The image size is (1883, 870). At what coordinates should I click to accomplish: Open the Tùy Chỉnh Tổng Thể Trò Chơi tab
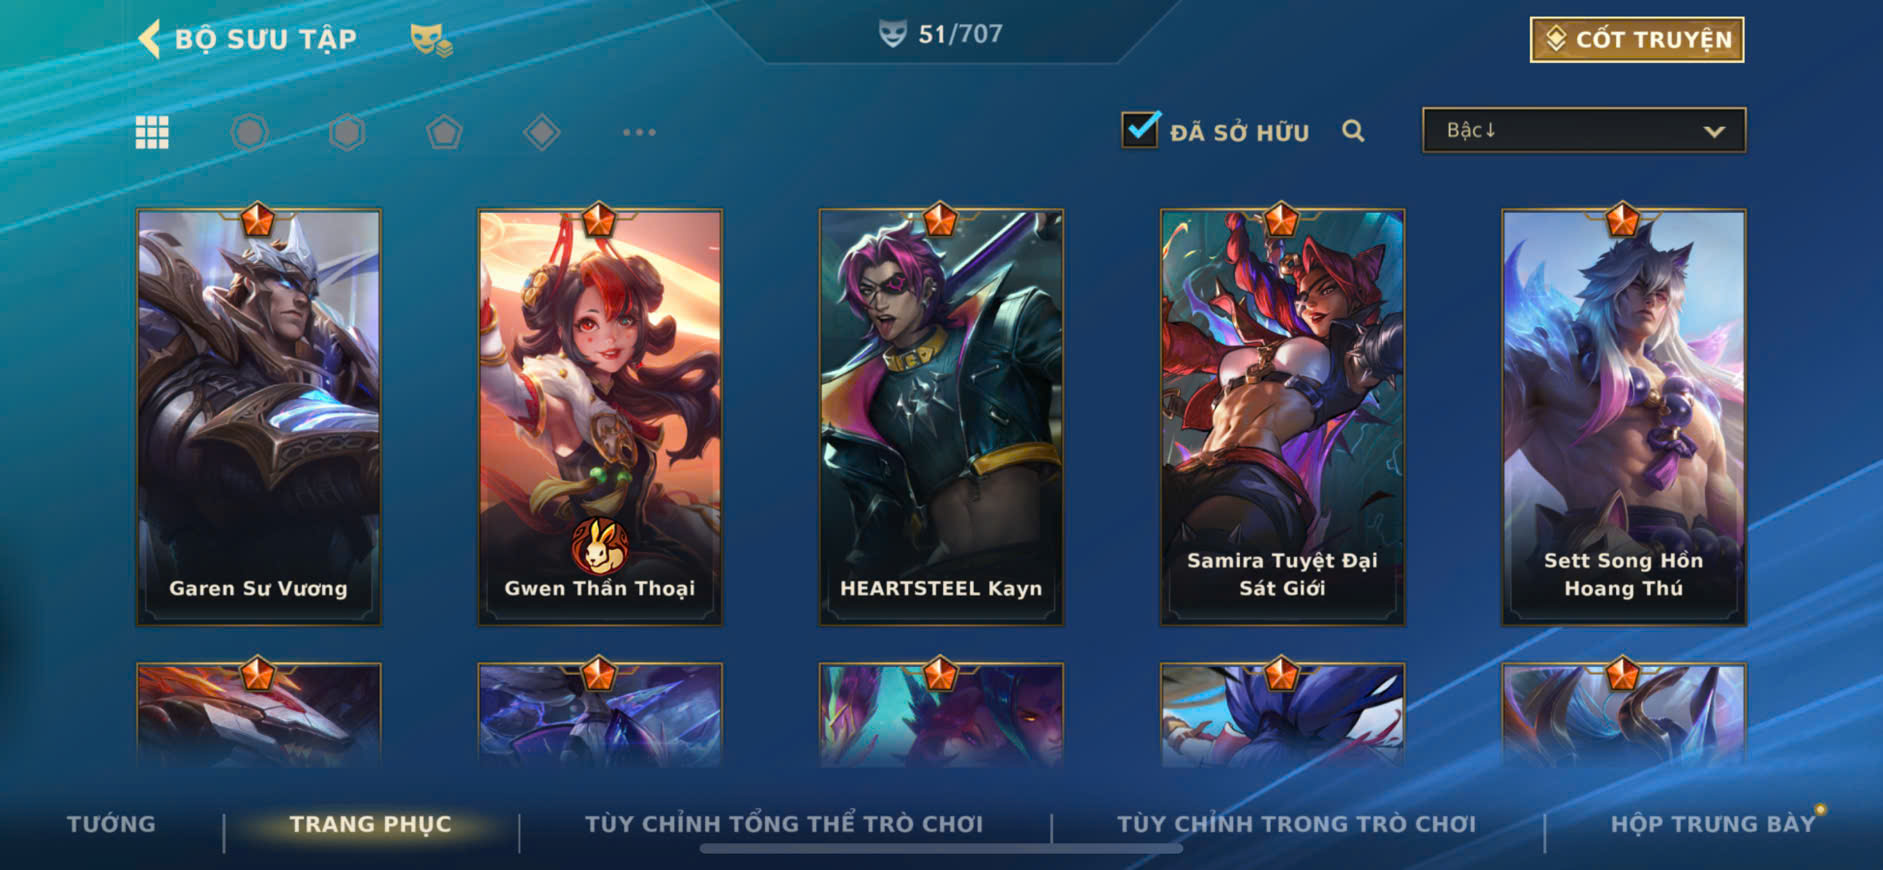[784, 824]
